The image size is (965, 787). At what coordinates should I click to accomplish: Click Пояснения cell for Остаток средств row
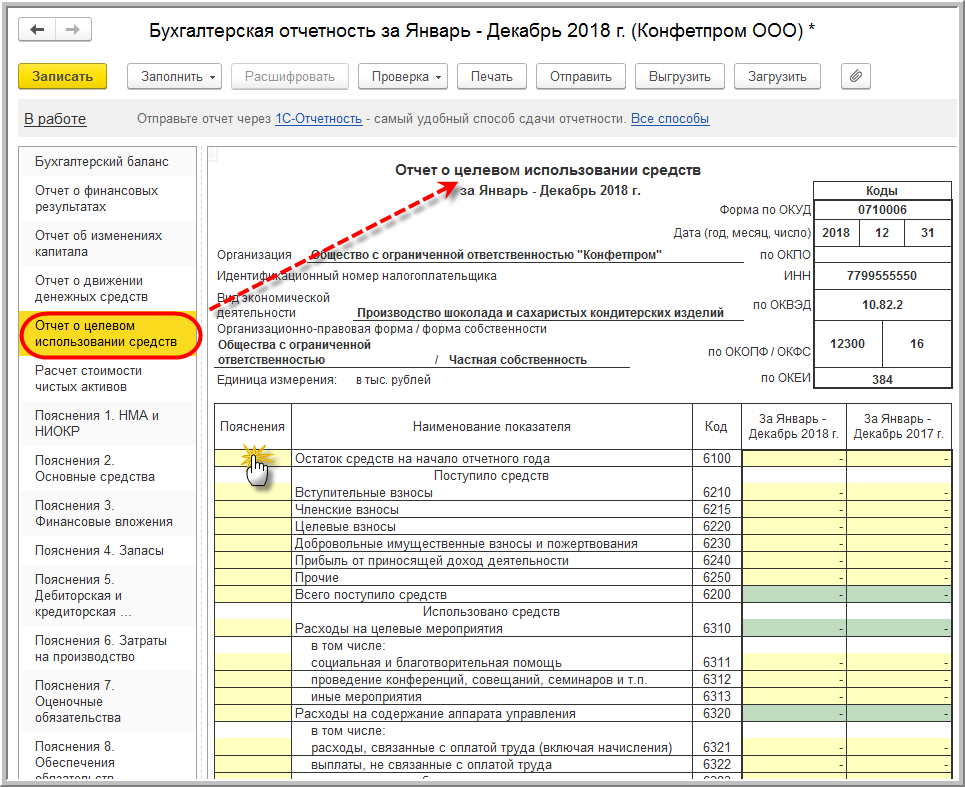[x=253, y=458]
